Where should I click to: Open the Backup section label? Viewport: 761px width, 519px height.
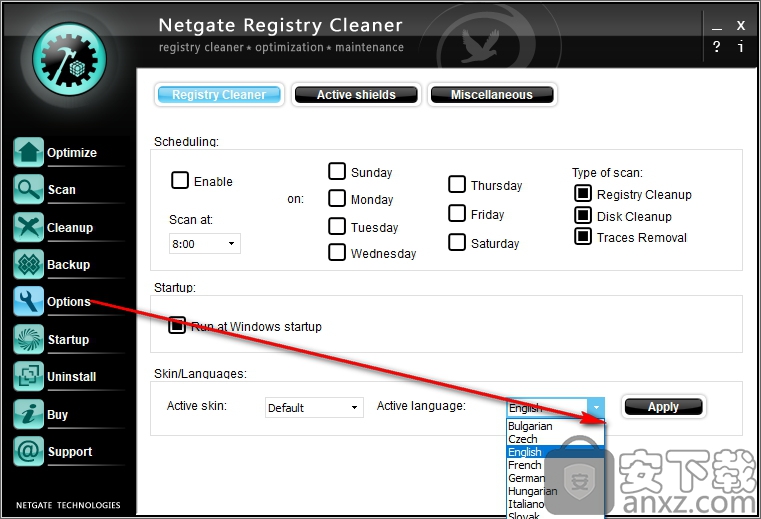68,265
